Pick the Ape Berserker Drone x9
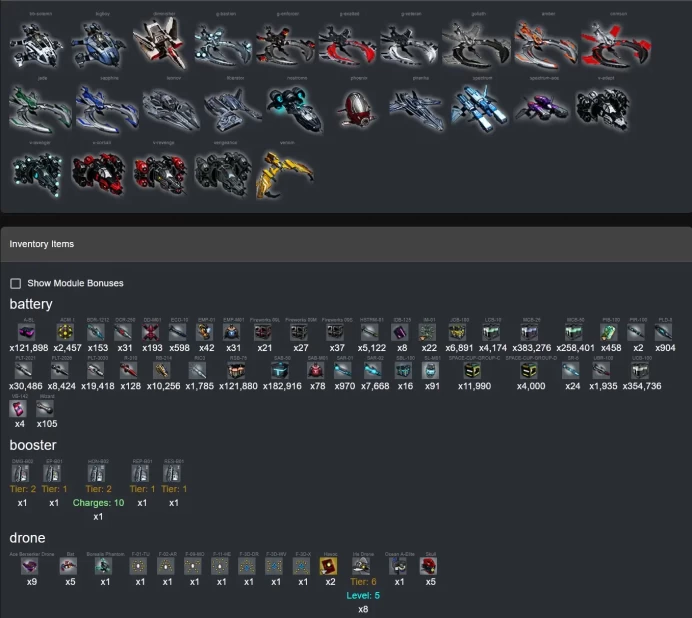The width and height of the screenshot is (692, 618). [30, 566]
